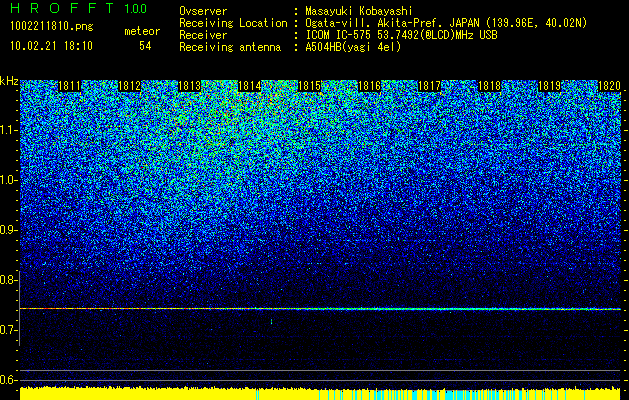This screenshot has width=629, height=400.
Task: Click time marker 1817
Action: (x=429, y=86)
